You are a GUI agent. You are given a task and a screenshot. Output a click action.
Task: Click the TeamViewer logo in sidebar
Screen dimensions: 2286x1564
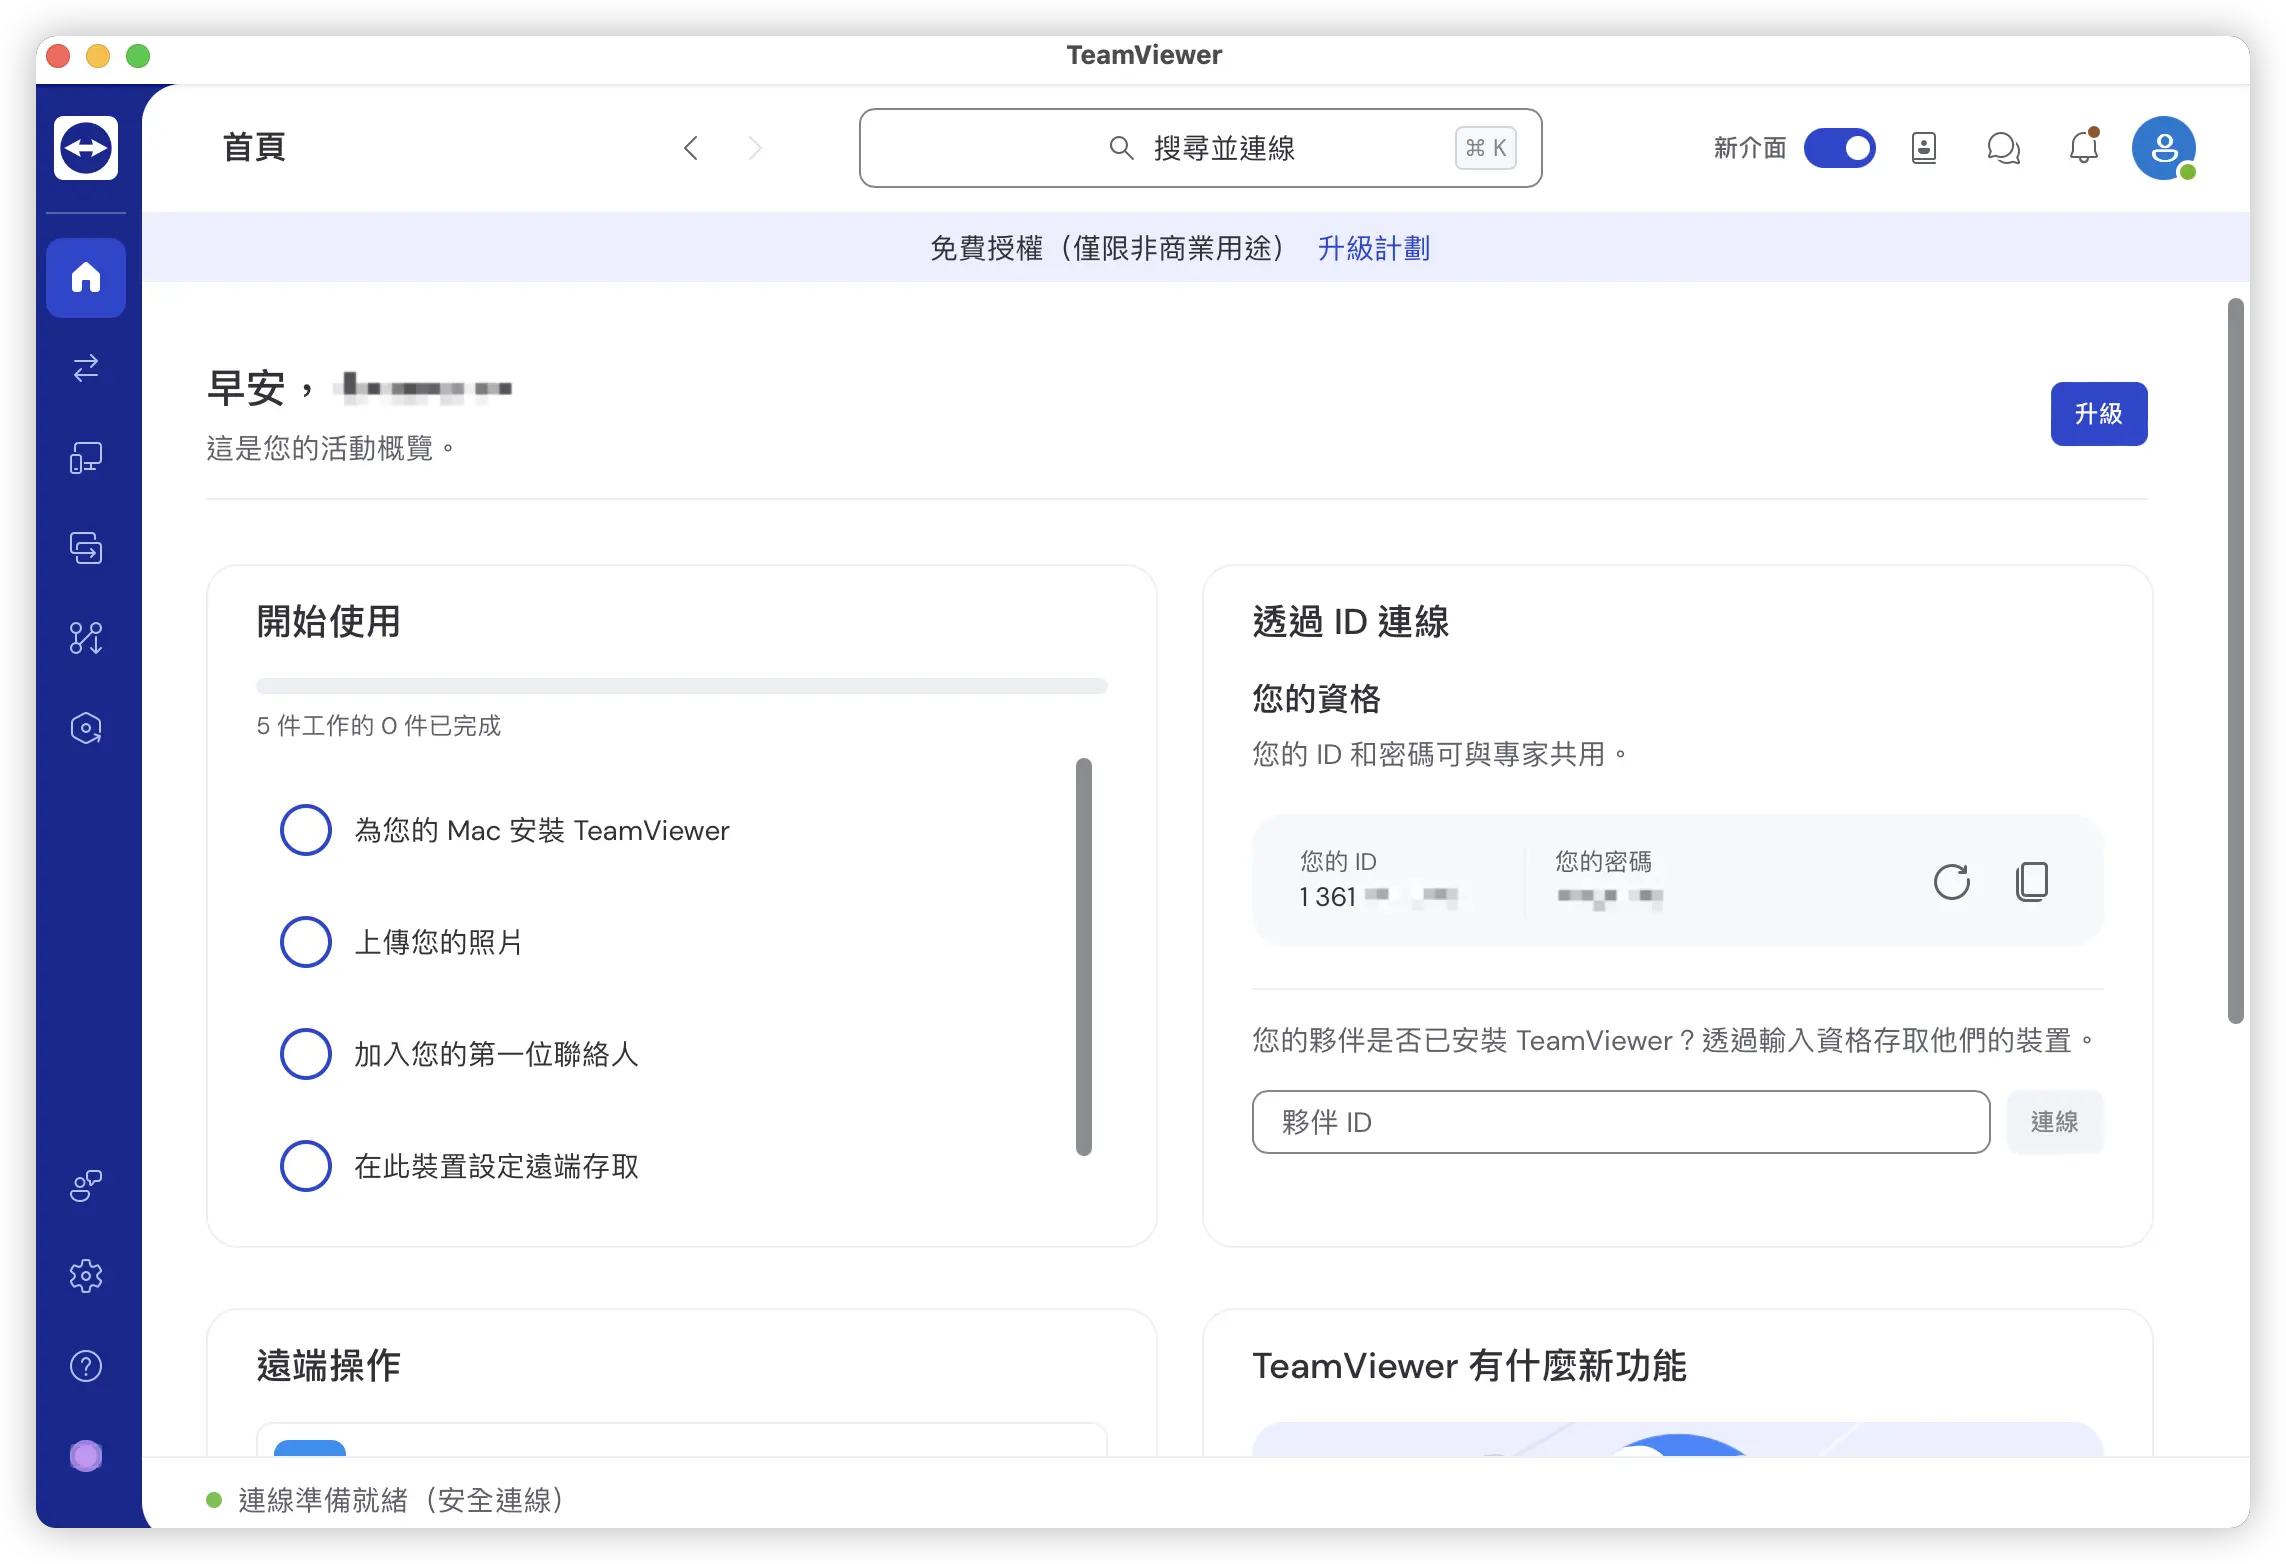click(x=86, y=148)
